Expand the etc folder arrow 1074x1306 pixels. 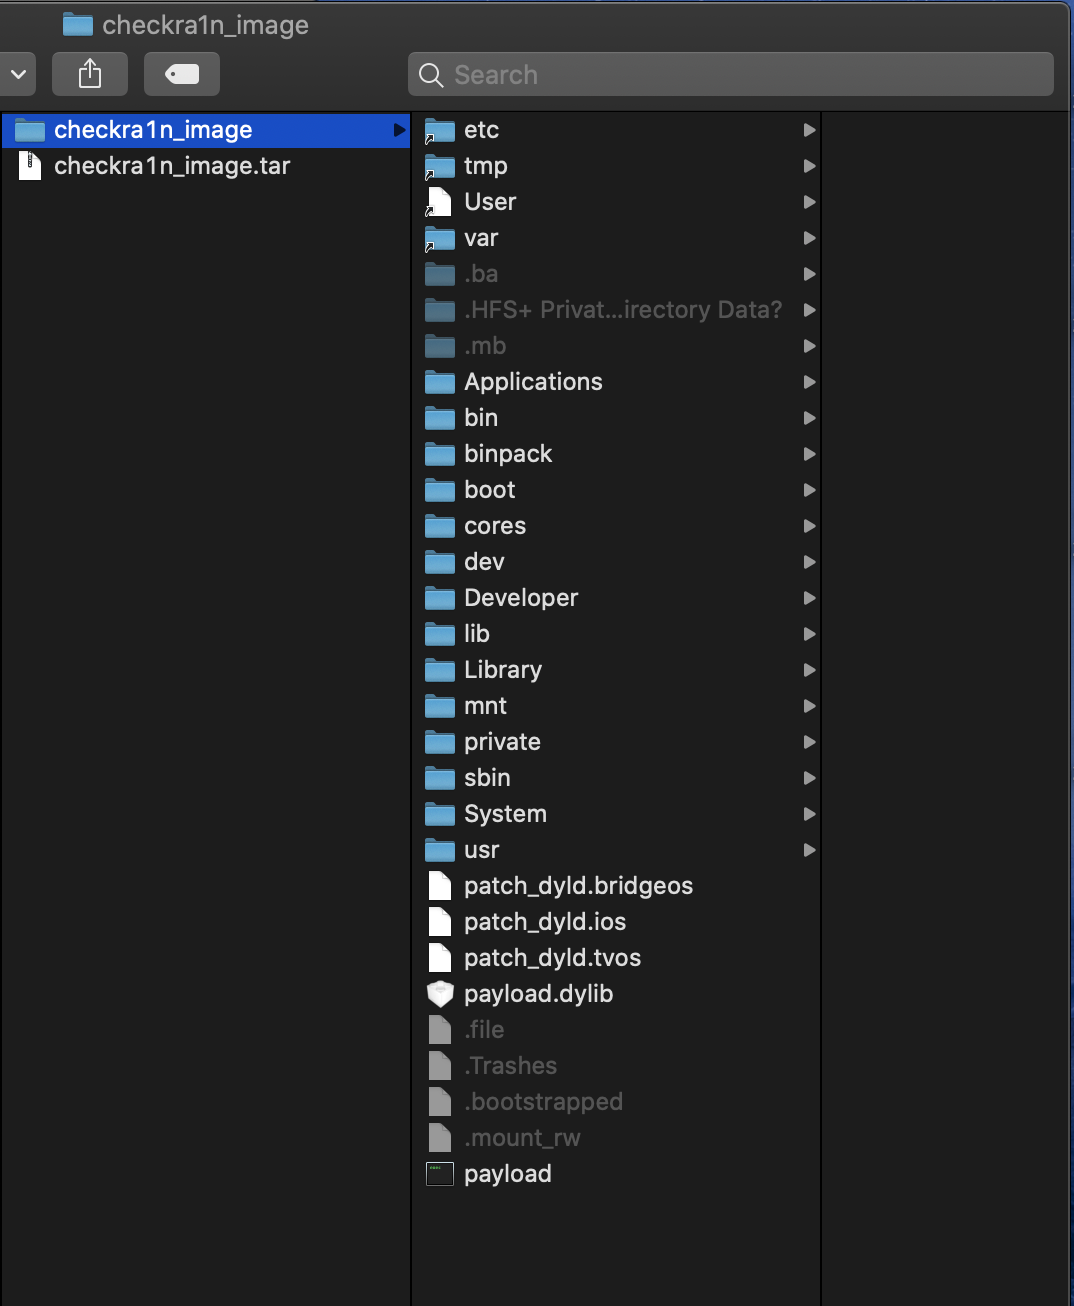pos(809,130)
